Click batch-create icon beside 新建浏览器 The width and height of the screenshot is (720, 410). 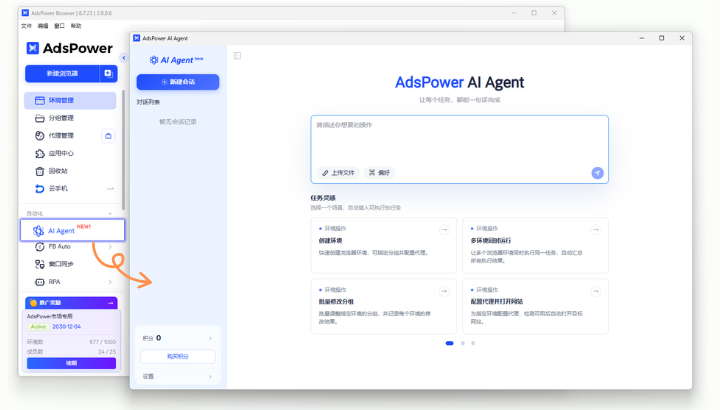click(x=108, y=73)
